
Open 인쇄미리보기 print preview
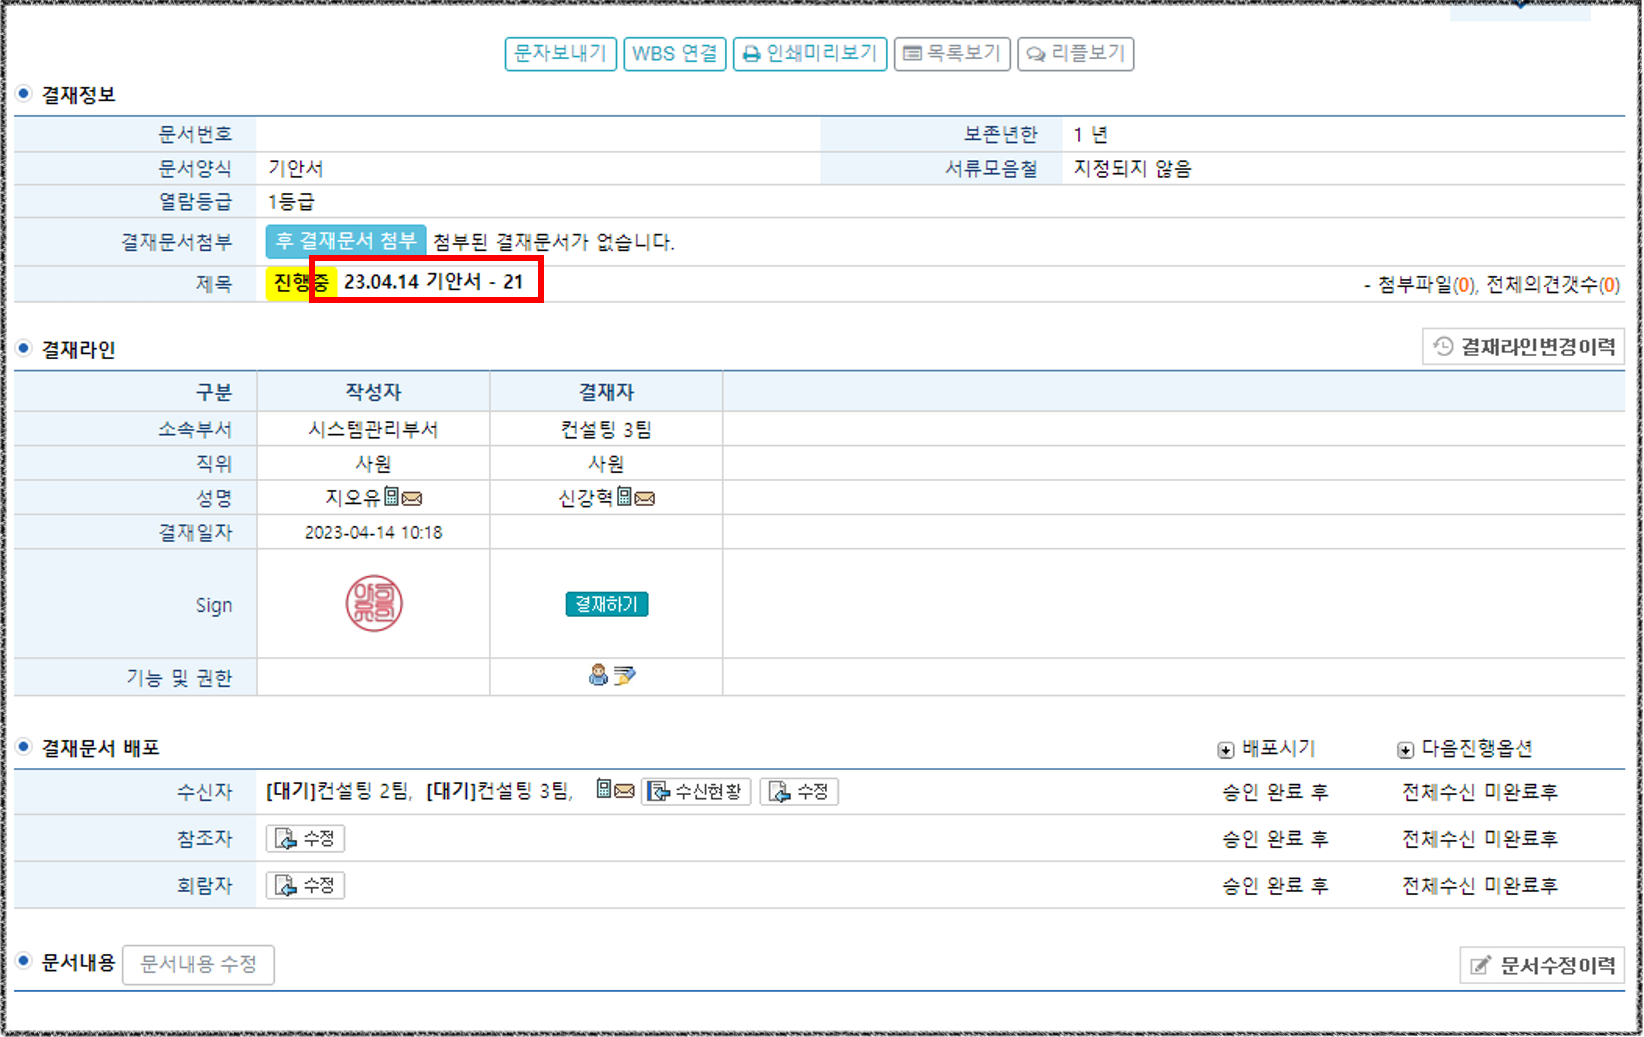tap(810, 53)
